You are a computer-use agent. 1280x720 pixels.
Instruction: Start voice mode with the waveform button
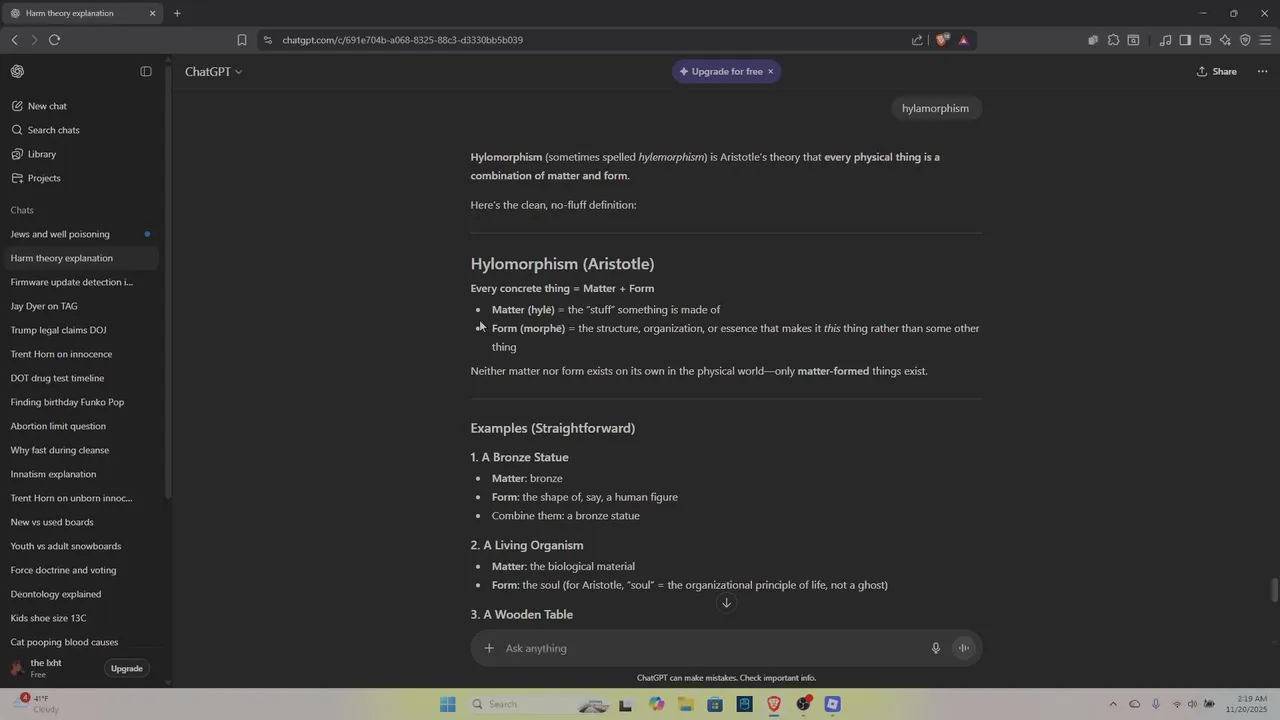[964, 648]
